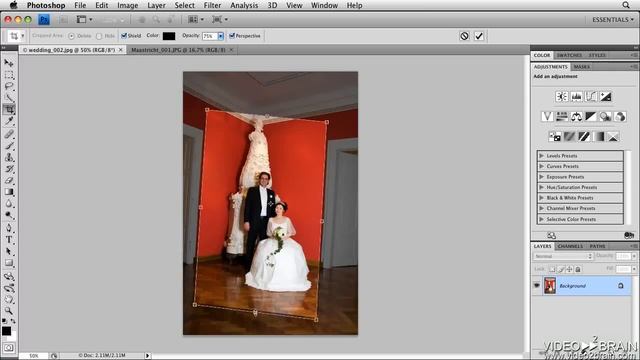Screen dimensions: 640x360
Task: Toggle the Shield checkbox
Action: click(x=124, y=36)
